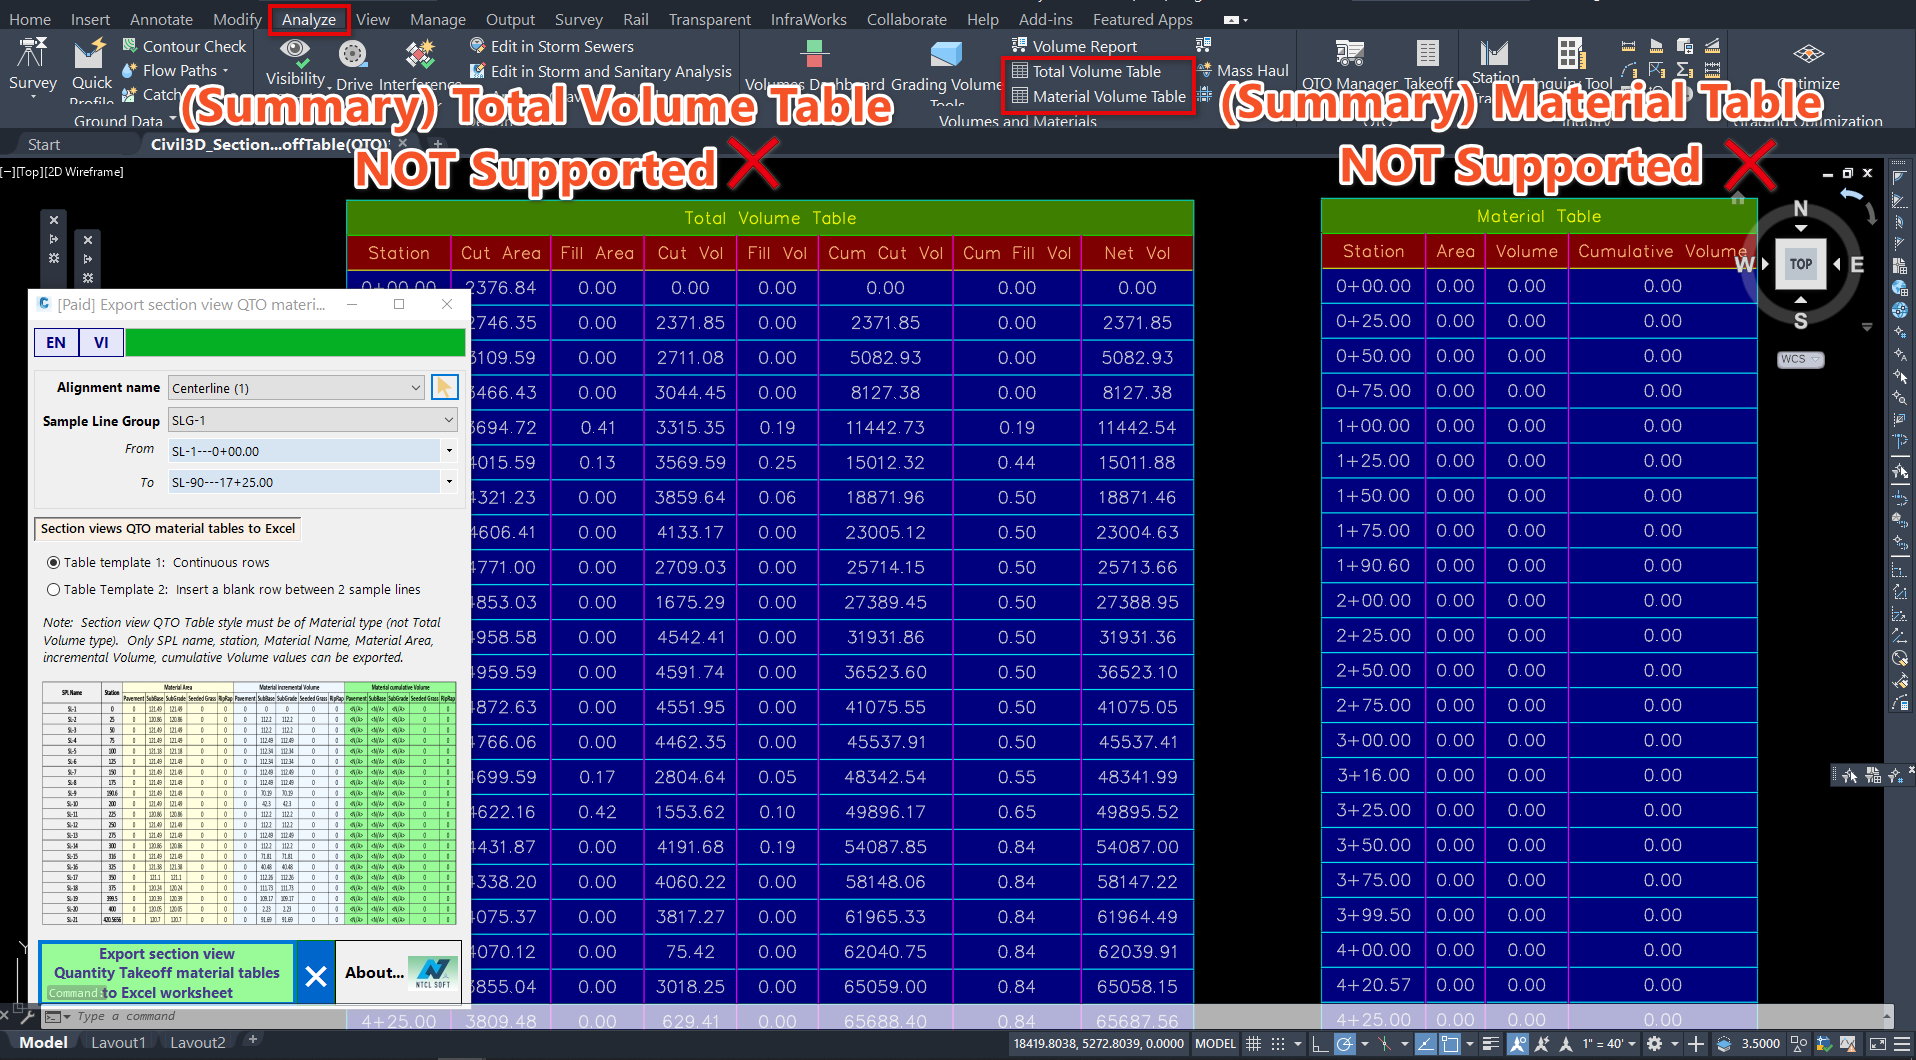
Task: Click the TOP face of the ViewCube
Action: point(1801,264)
